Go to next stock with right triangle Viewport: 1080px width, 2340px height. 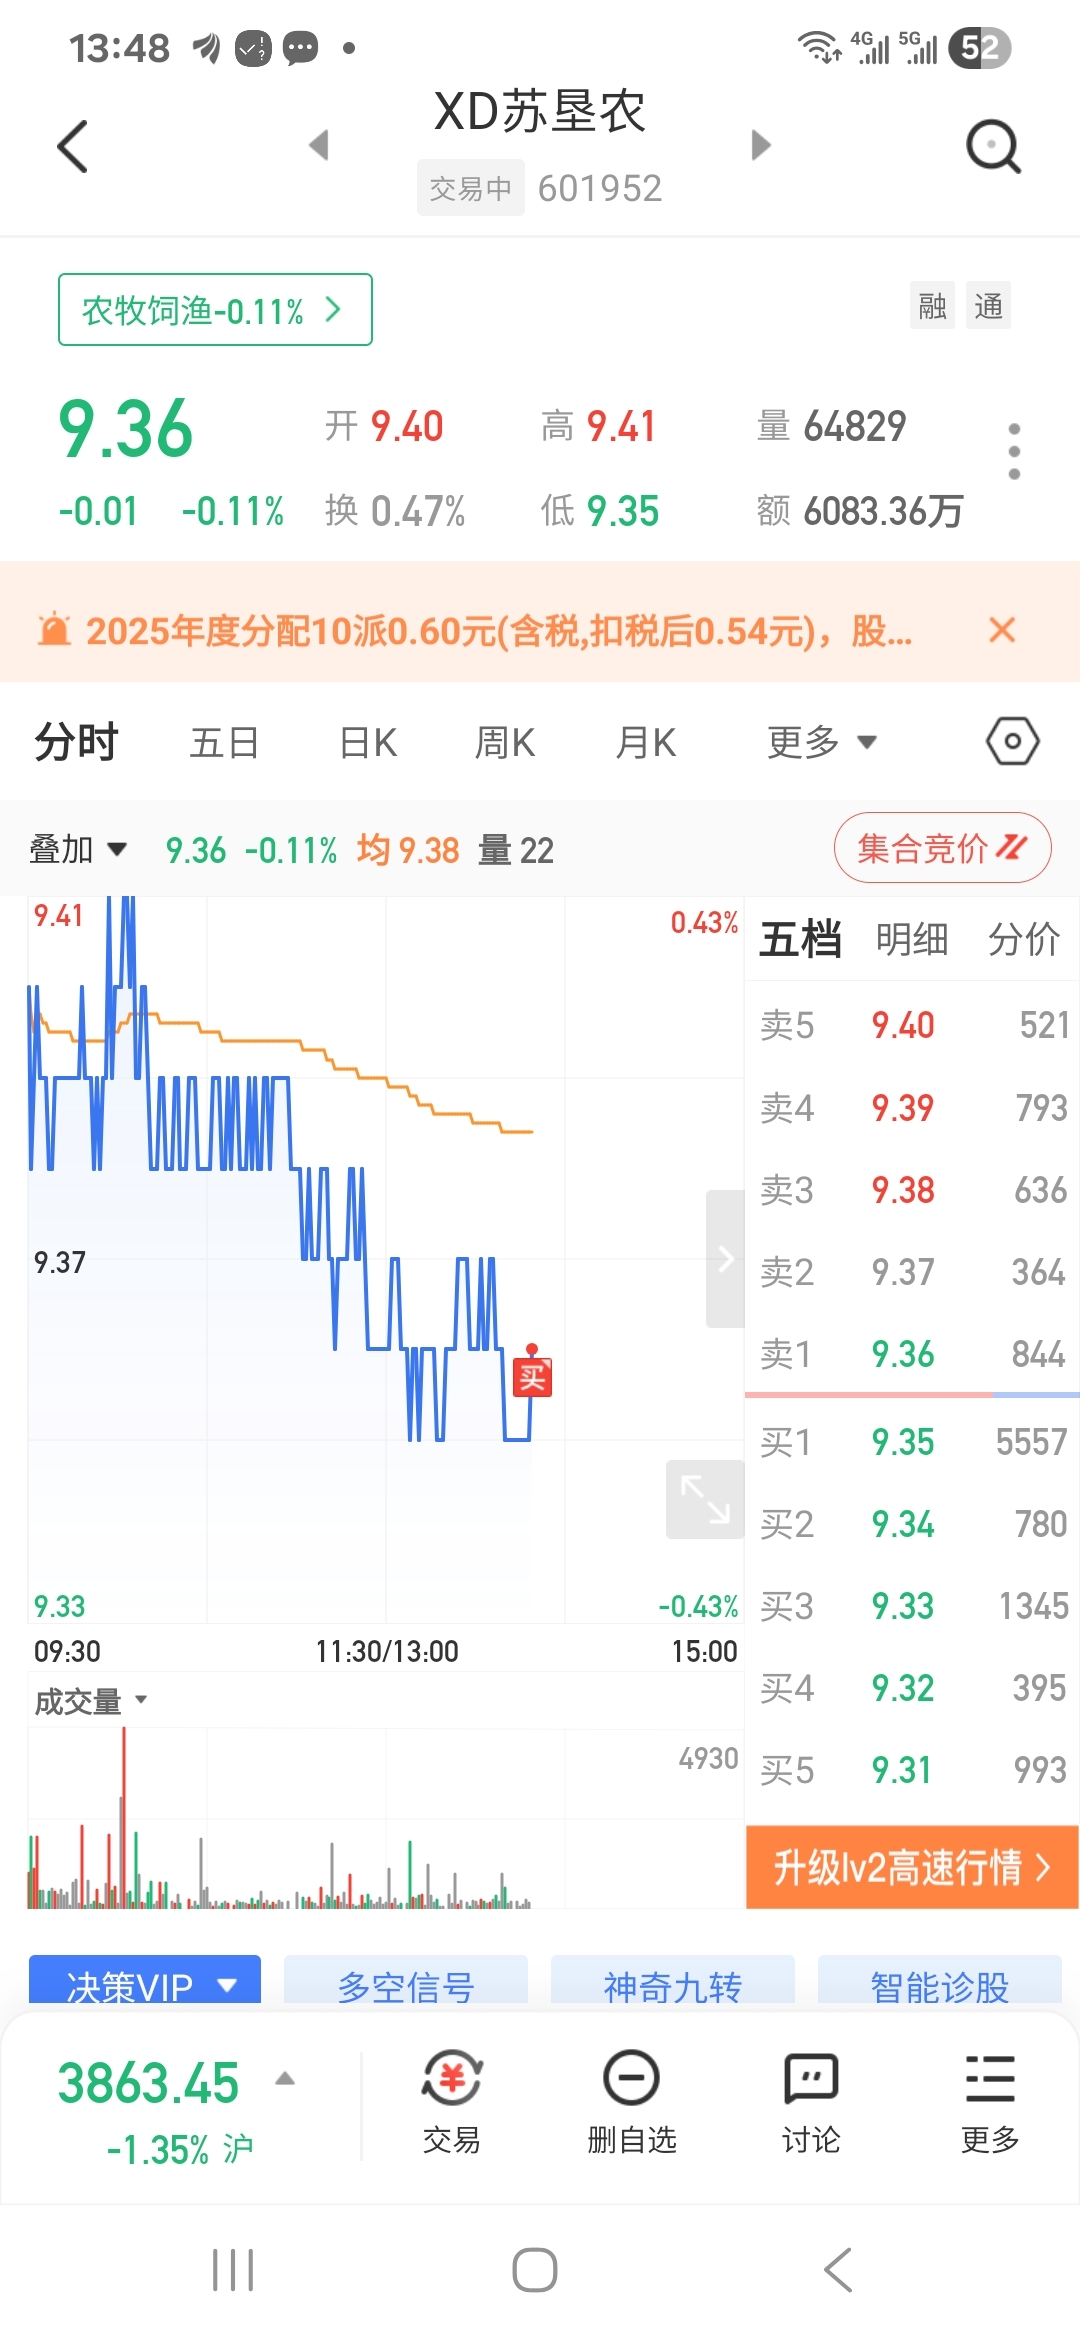coord(761,145)
